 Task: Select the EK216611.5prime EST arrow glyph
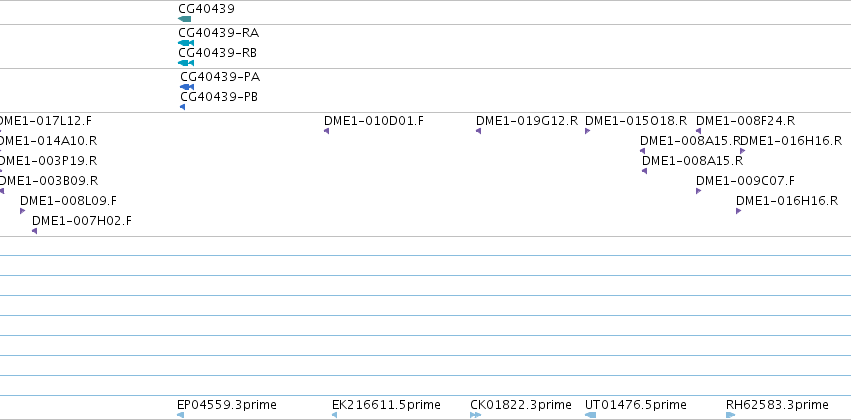334,415
